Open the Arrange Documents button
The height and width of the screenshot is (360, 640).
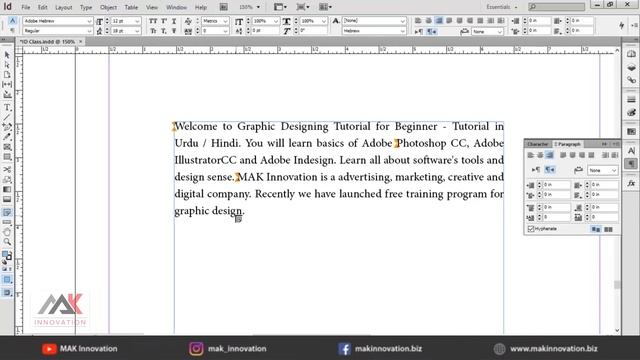pos(325,7)
